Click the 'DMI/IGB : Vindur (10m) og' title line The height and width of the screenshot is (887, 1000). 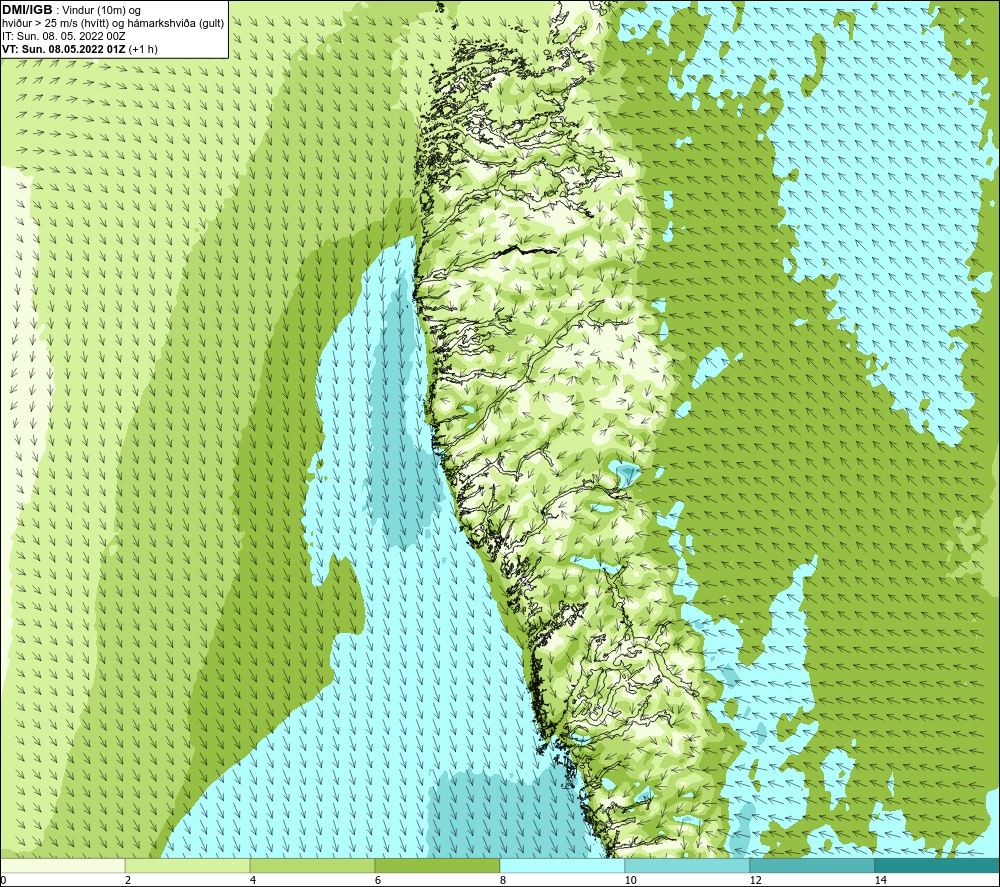pos(71,10)
